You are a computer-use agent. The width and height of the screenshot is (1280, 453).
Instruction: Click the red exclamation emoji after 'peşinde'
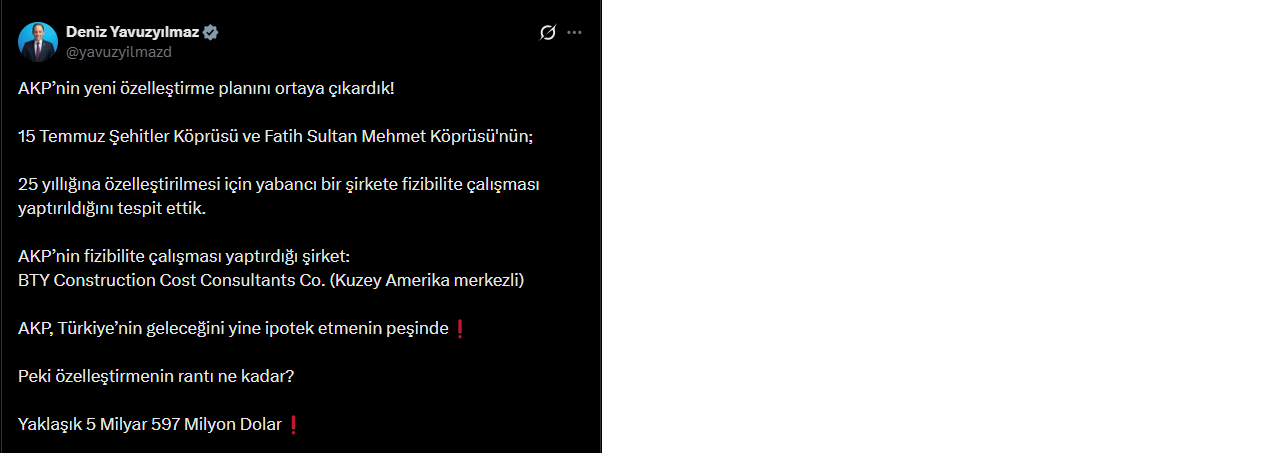460,328
